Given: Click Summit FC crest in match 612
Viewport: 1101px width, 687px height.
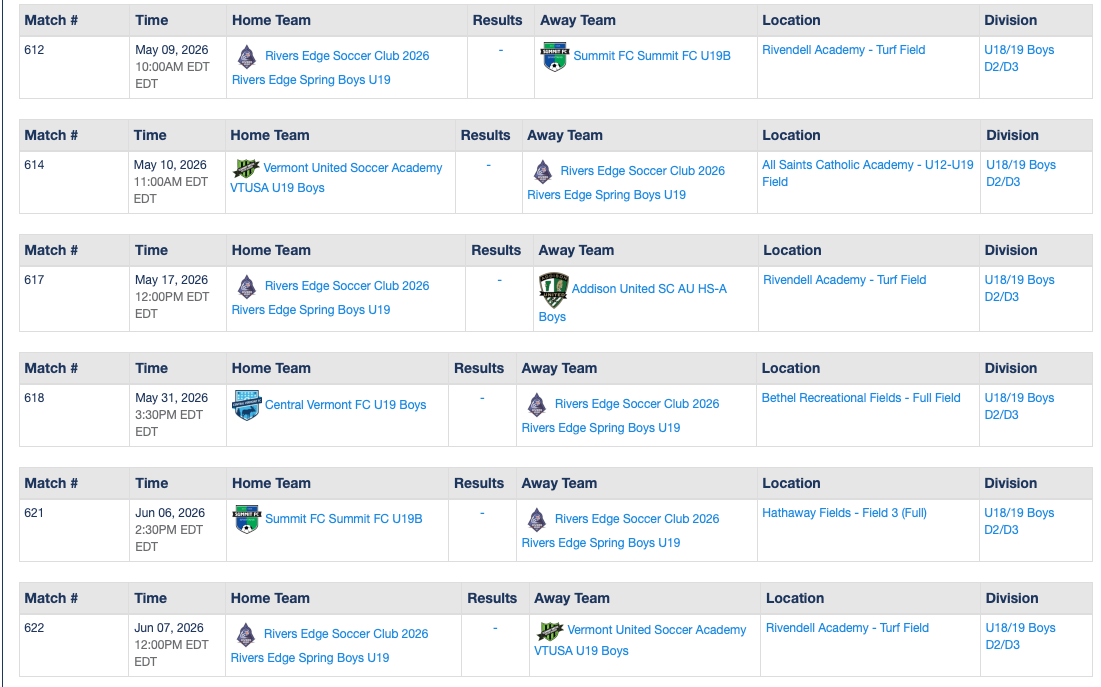Looking at the screenshot, I should coord(554,56).
